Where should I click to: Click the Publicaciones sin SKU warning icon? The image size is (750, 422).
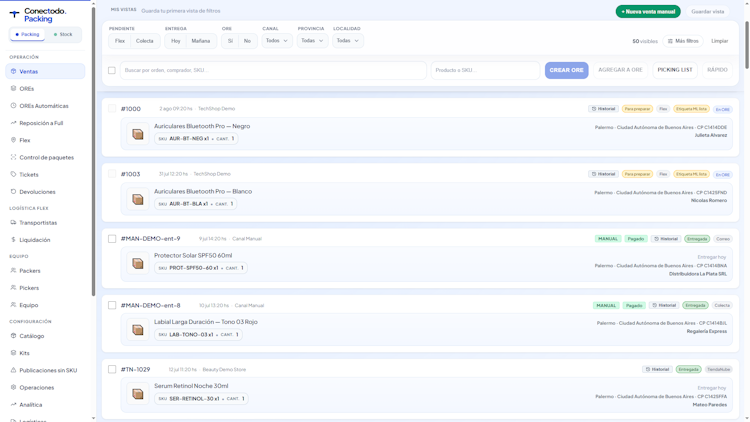13,370
